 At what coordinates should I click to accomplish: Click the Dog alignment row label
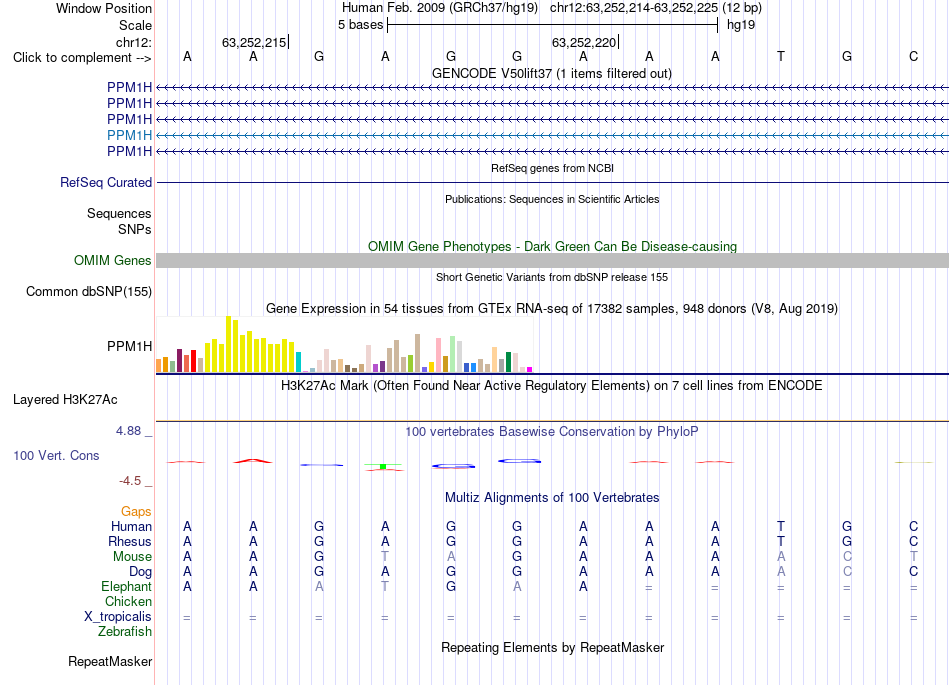(140, 572)
